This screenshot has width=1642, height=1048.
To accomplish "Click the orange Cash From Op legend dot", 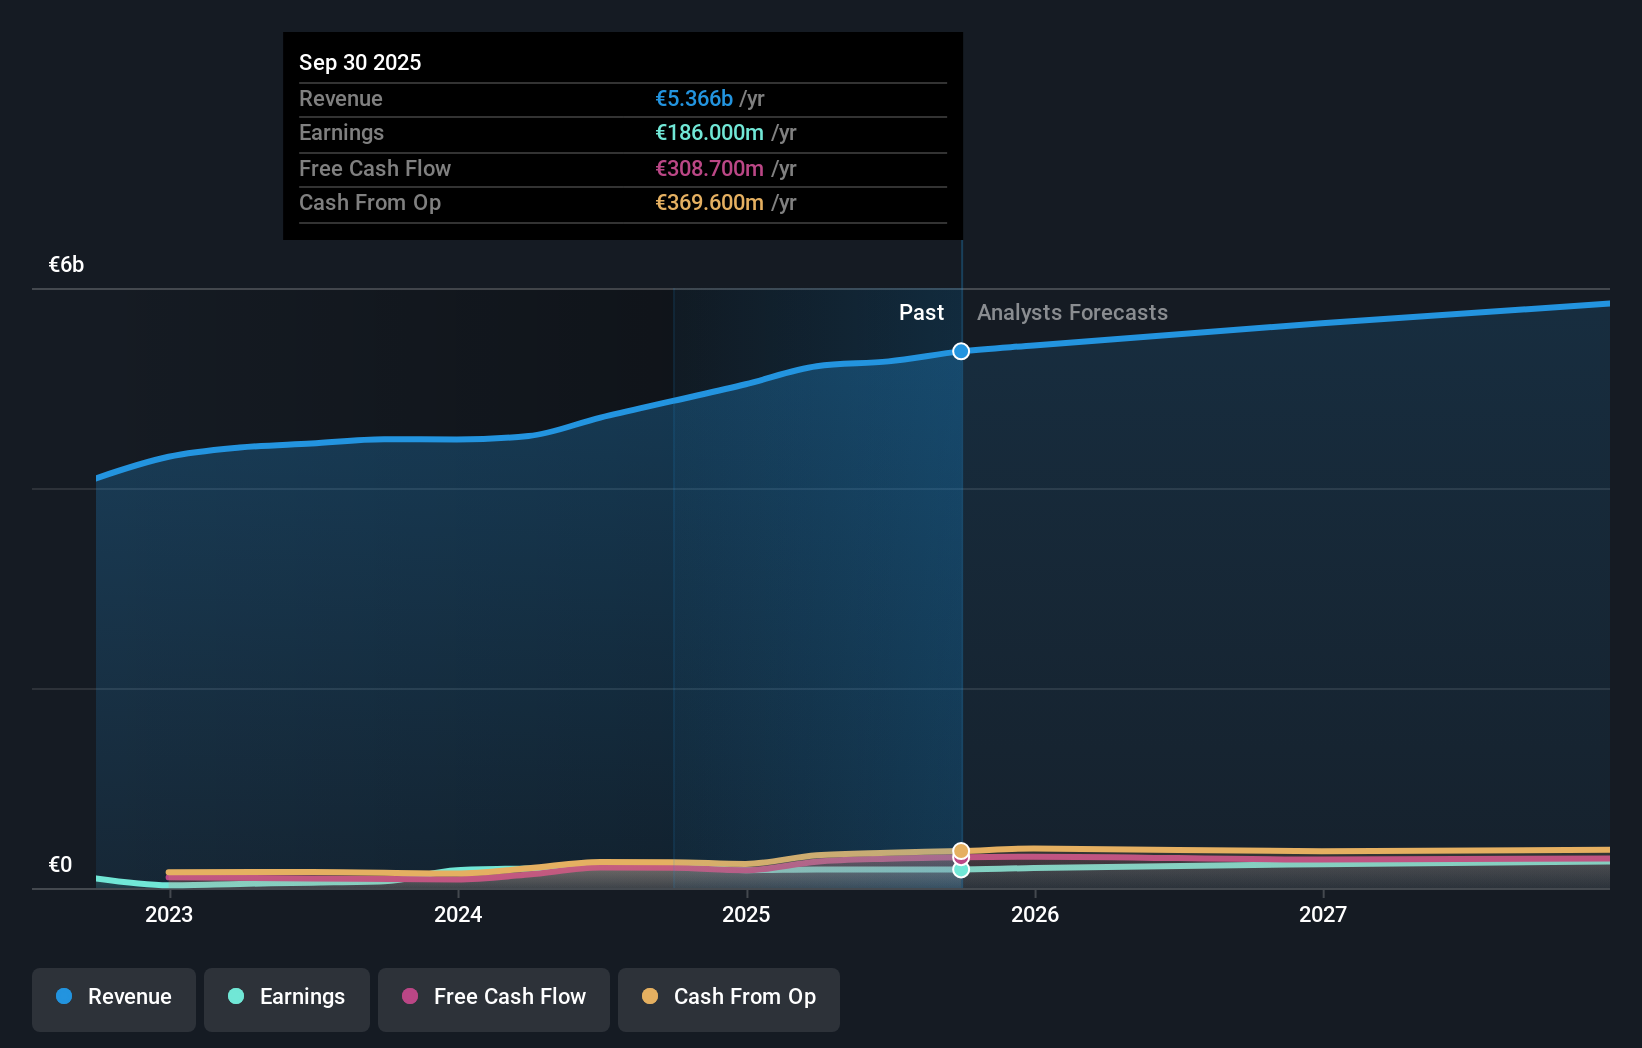I will (x=650, y=996).
